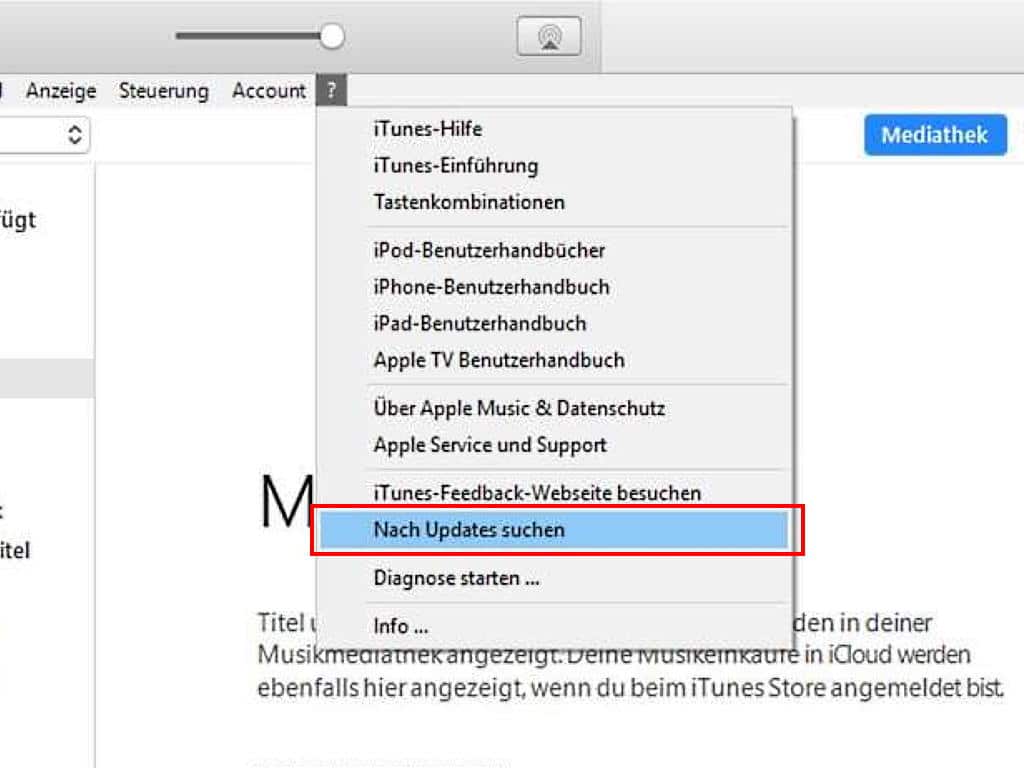Screen dimensions: 1024x768
Task: Select iTunes-Hilfe from the menu
Action: click(554, 129)
